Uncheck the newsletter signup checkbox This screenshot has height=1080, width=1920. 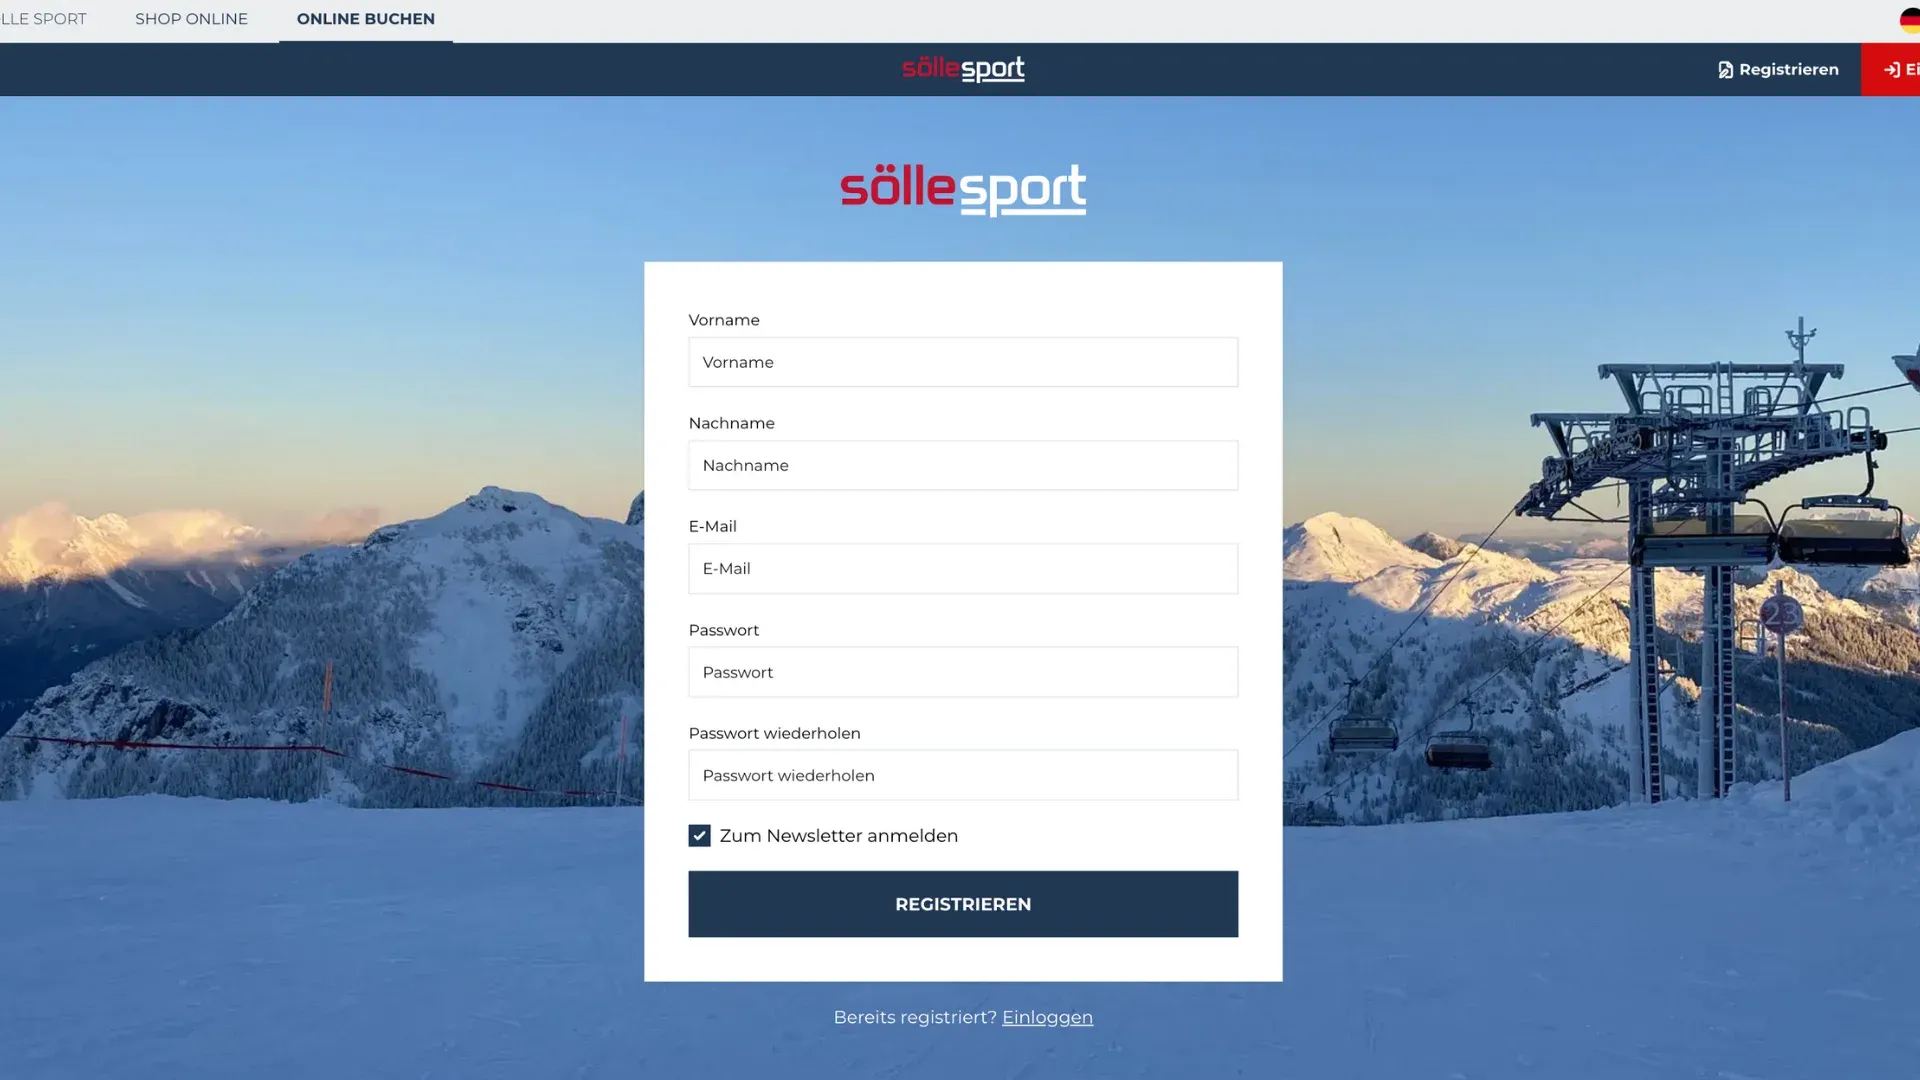coord(699,835)
